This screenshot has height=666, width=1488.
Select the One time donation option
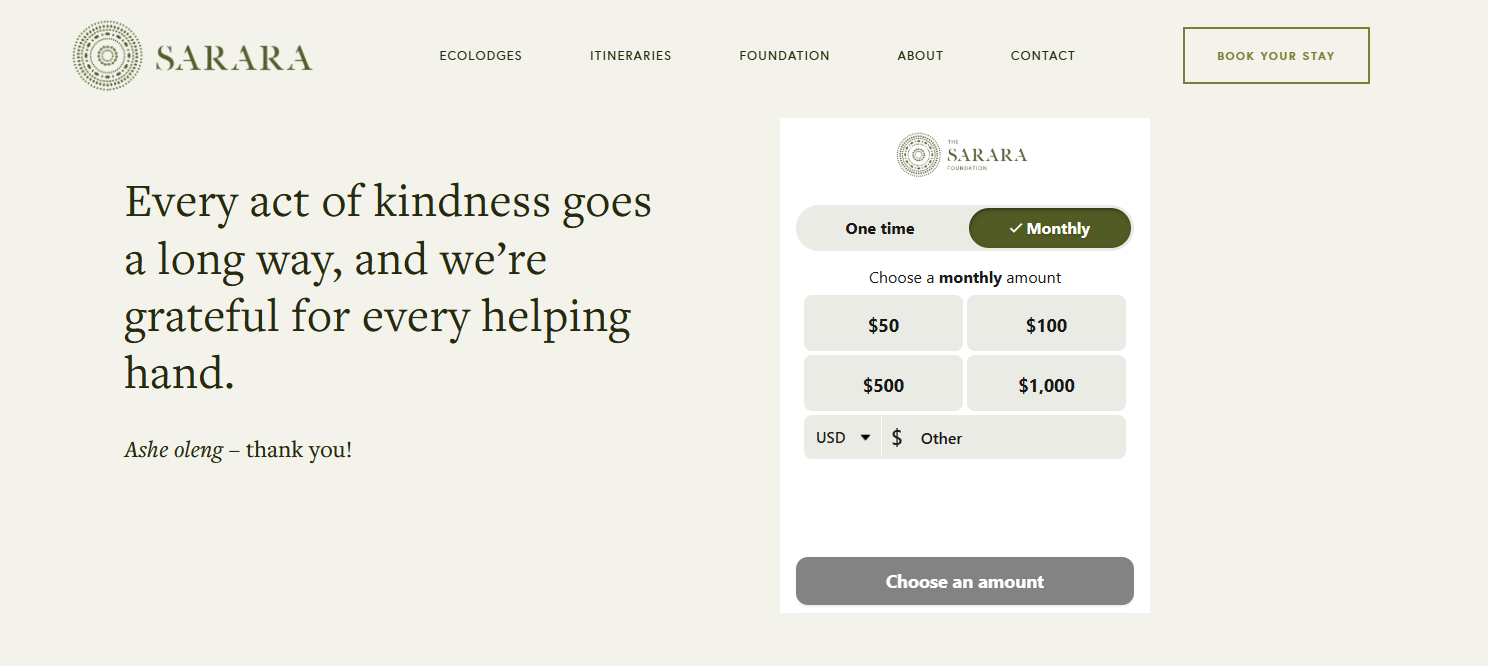coord(880,228)
